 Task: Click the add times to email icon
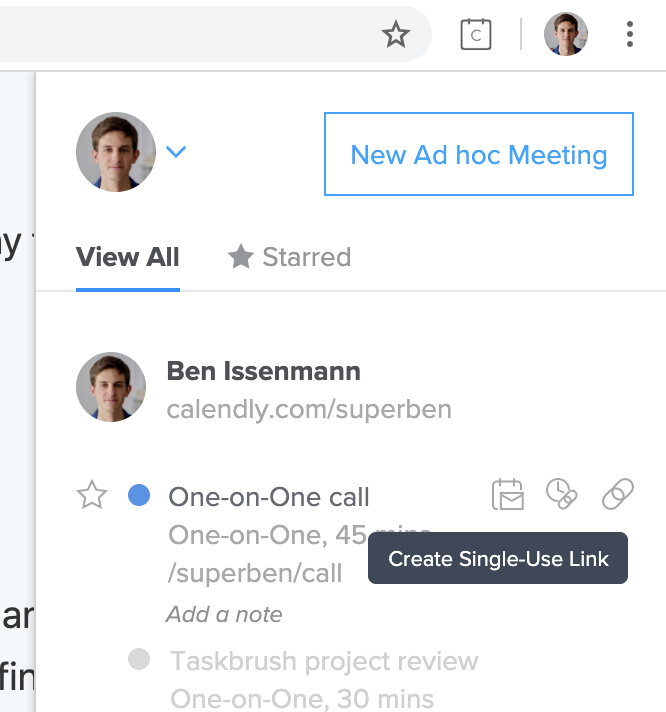[x=508, y=494]
